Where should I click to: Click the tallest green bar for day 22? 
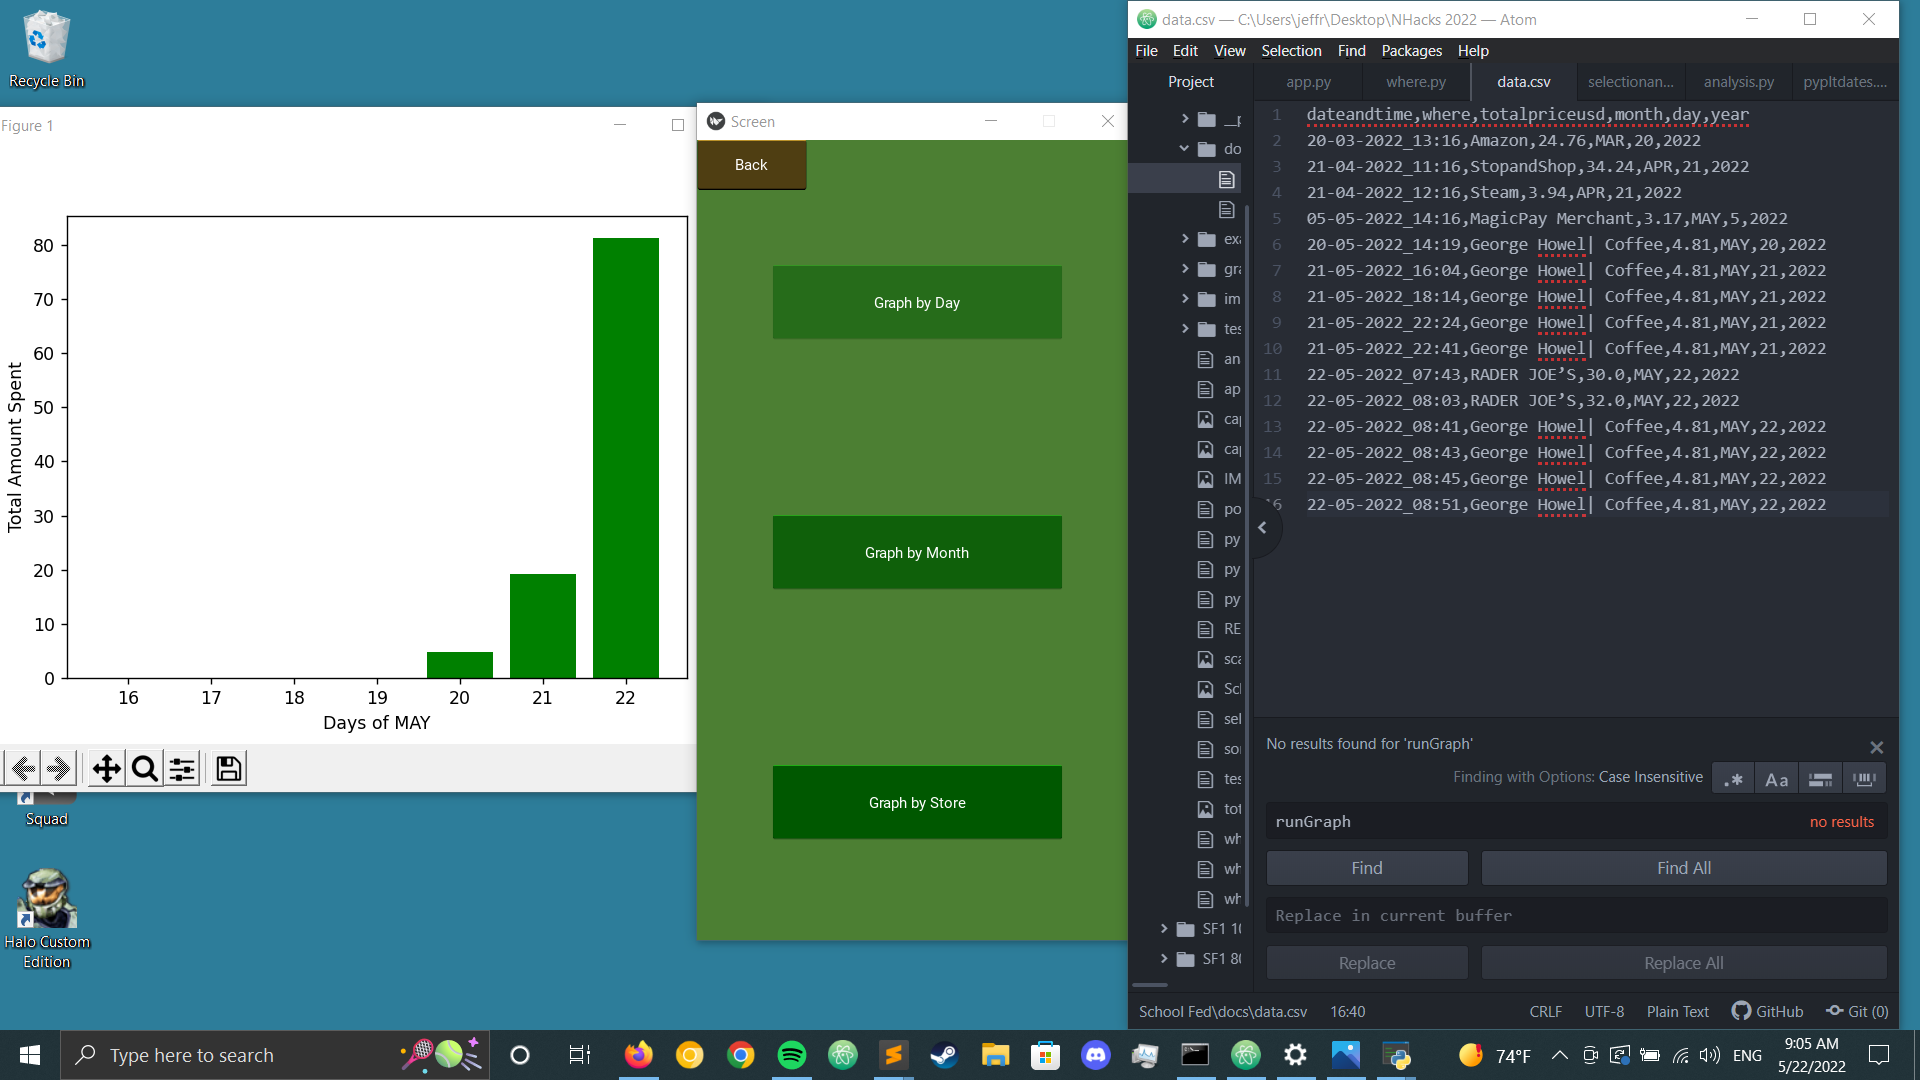tap(625, 457)
